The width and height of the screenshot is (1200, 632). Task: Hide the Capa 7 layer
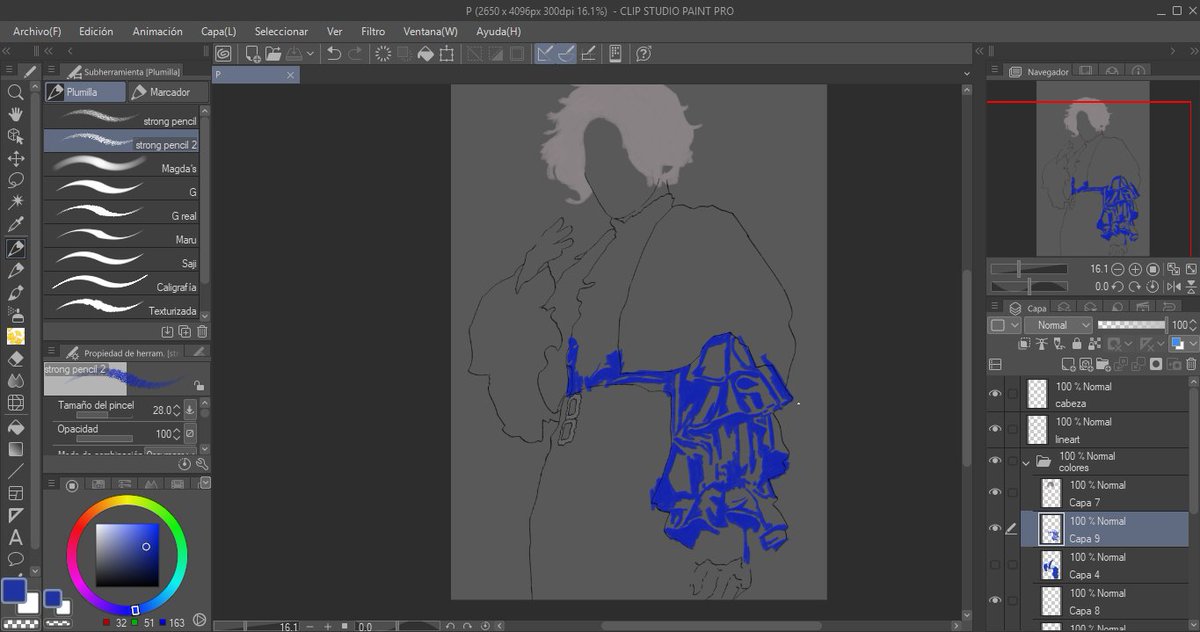[995, 492]
